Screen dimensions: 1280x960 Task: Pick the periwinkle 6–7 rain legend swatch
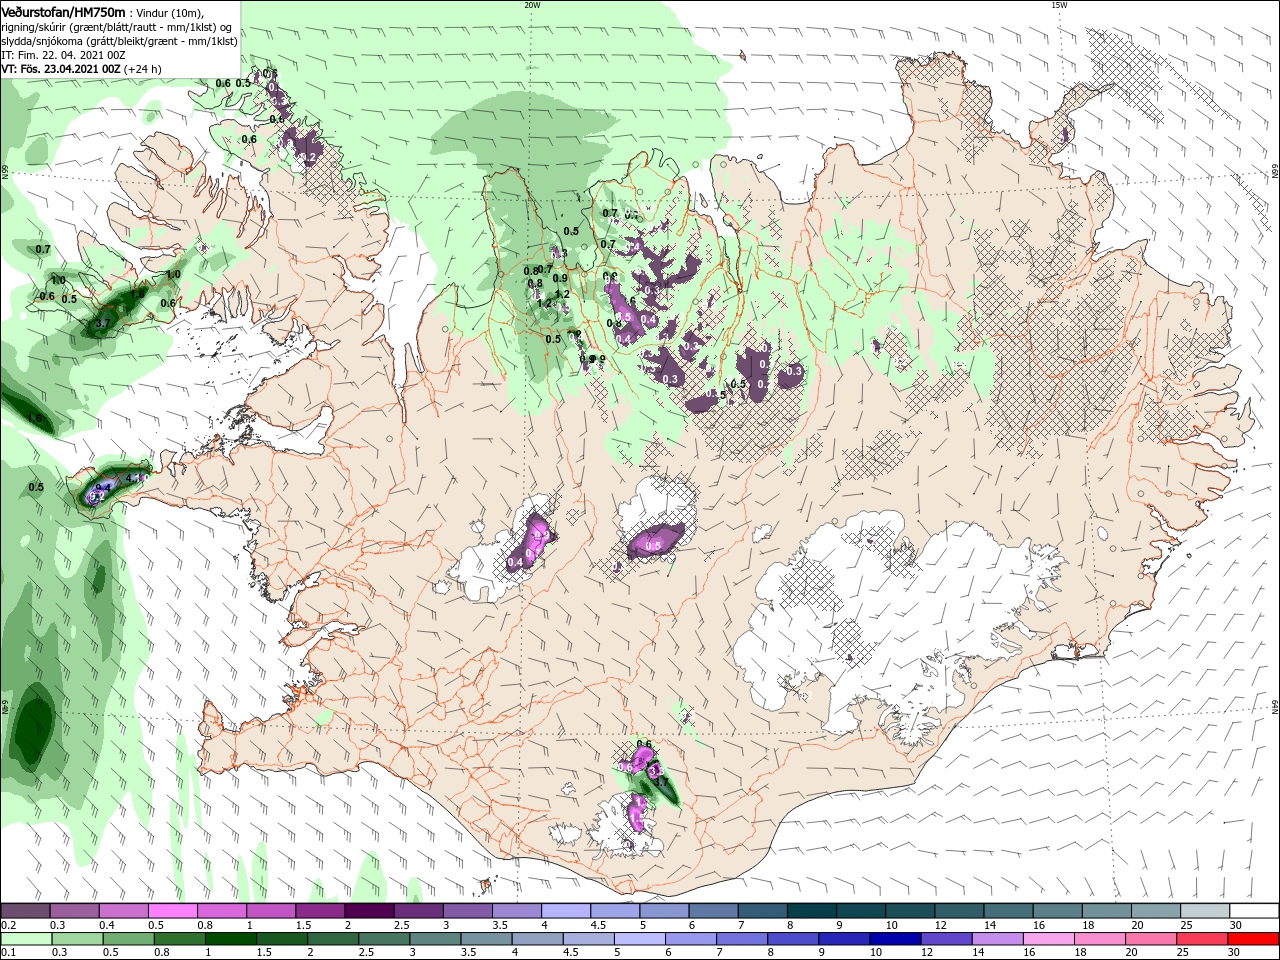point(693,939)
